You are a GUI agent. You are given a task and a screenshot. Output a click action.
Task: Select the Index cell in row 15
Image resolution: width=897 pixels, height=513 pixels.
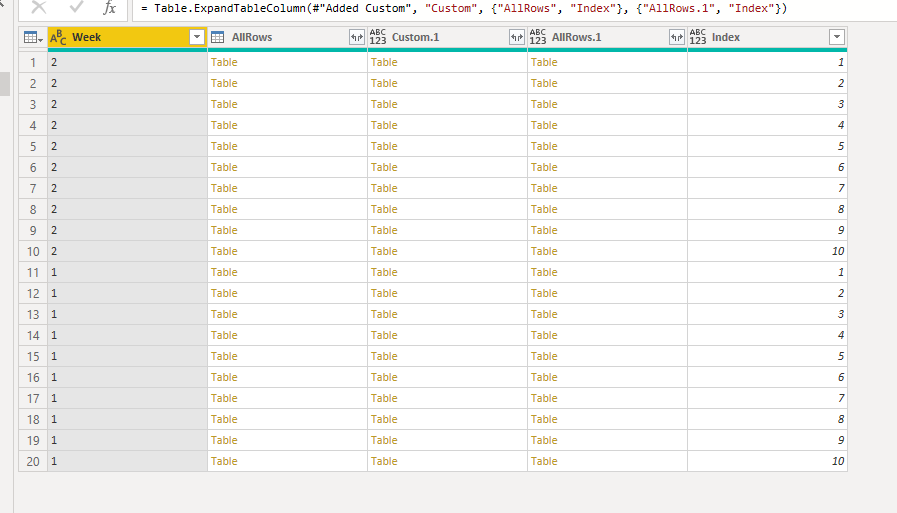(x=767, y=356)
